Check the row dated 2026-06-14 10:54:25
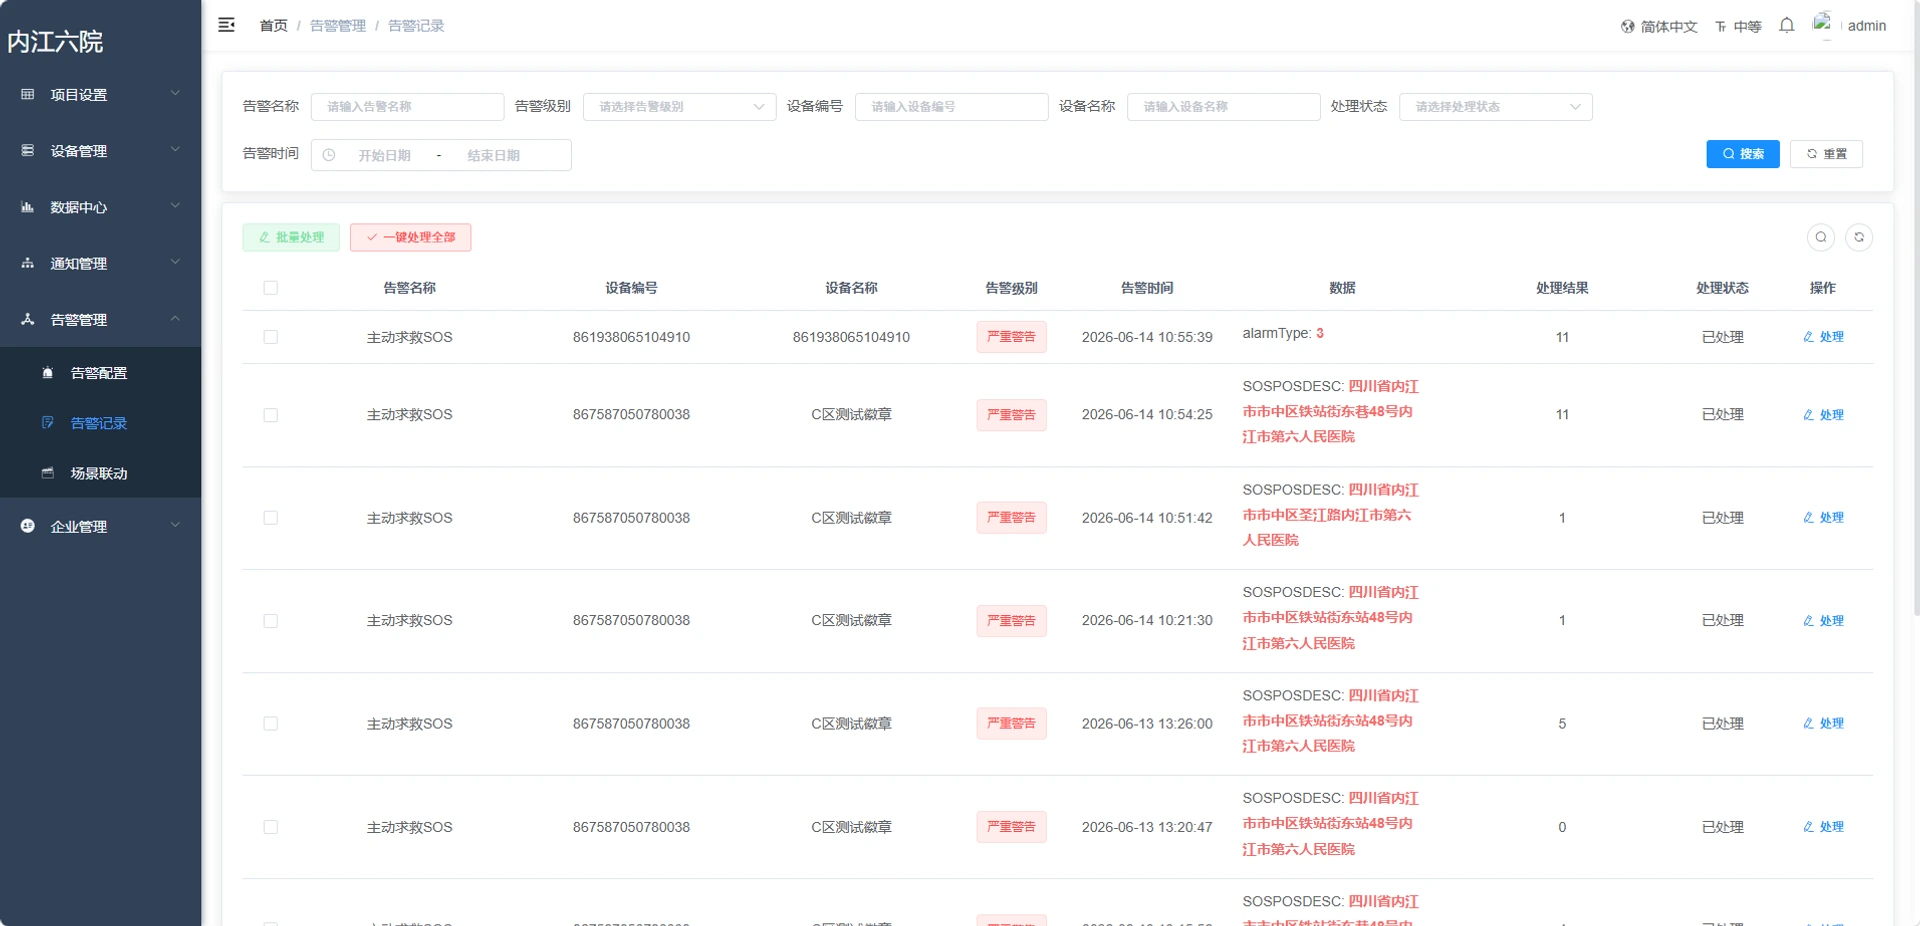 (270, 415)
